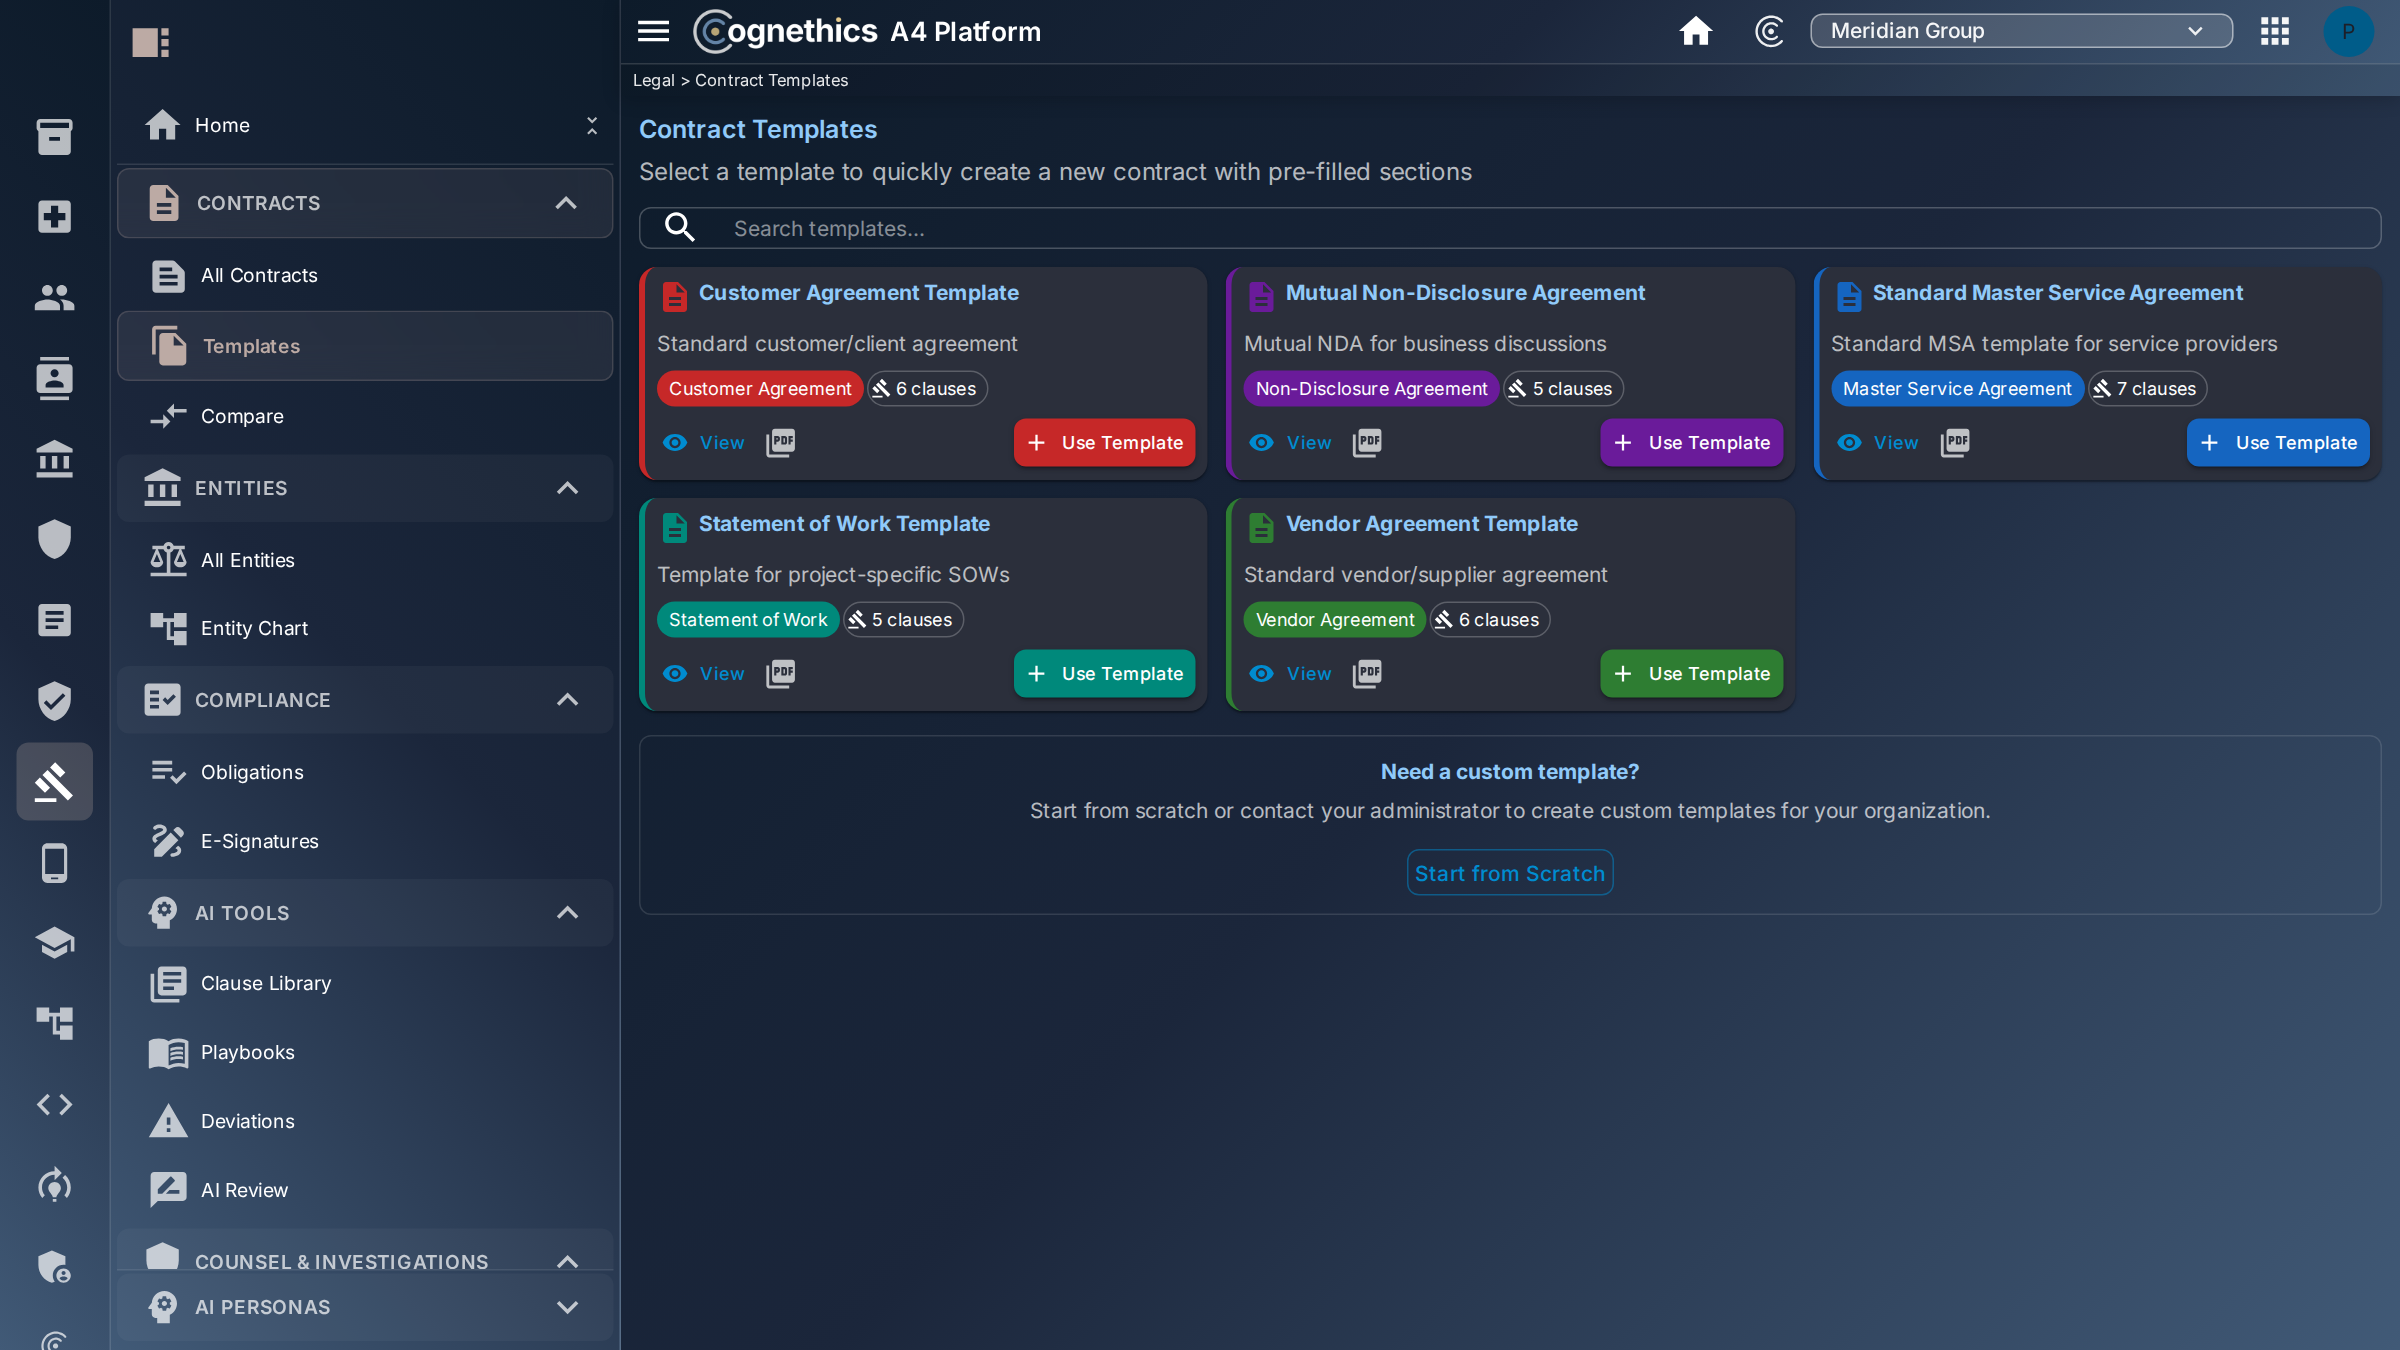Click the archive box icon in left rail
Viewport: 2400px width, 1350px height.
[54, 136]
